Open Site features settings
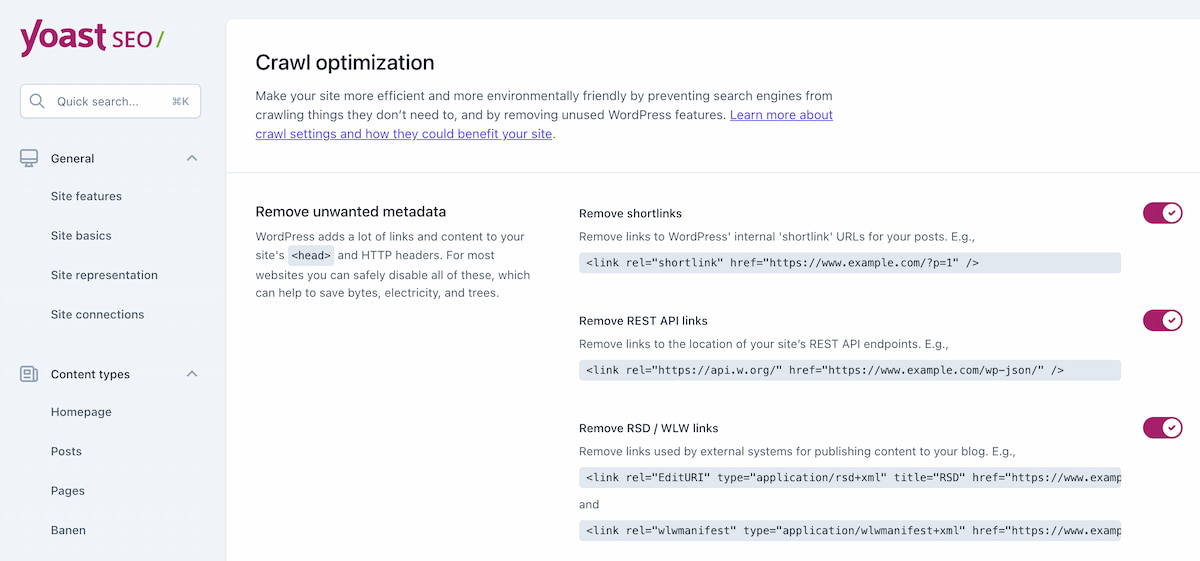The width and height of the screenshot is (1200, 561). click(86, 196)
